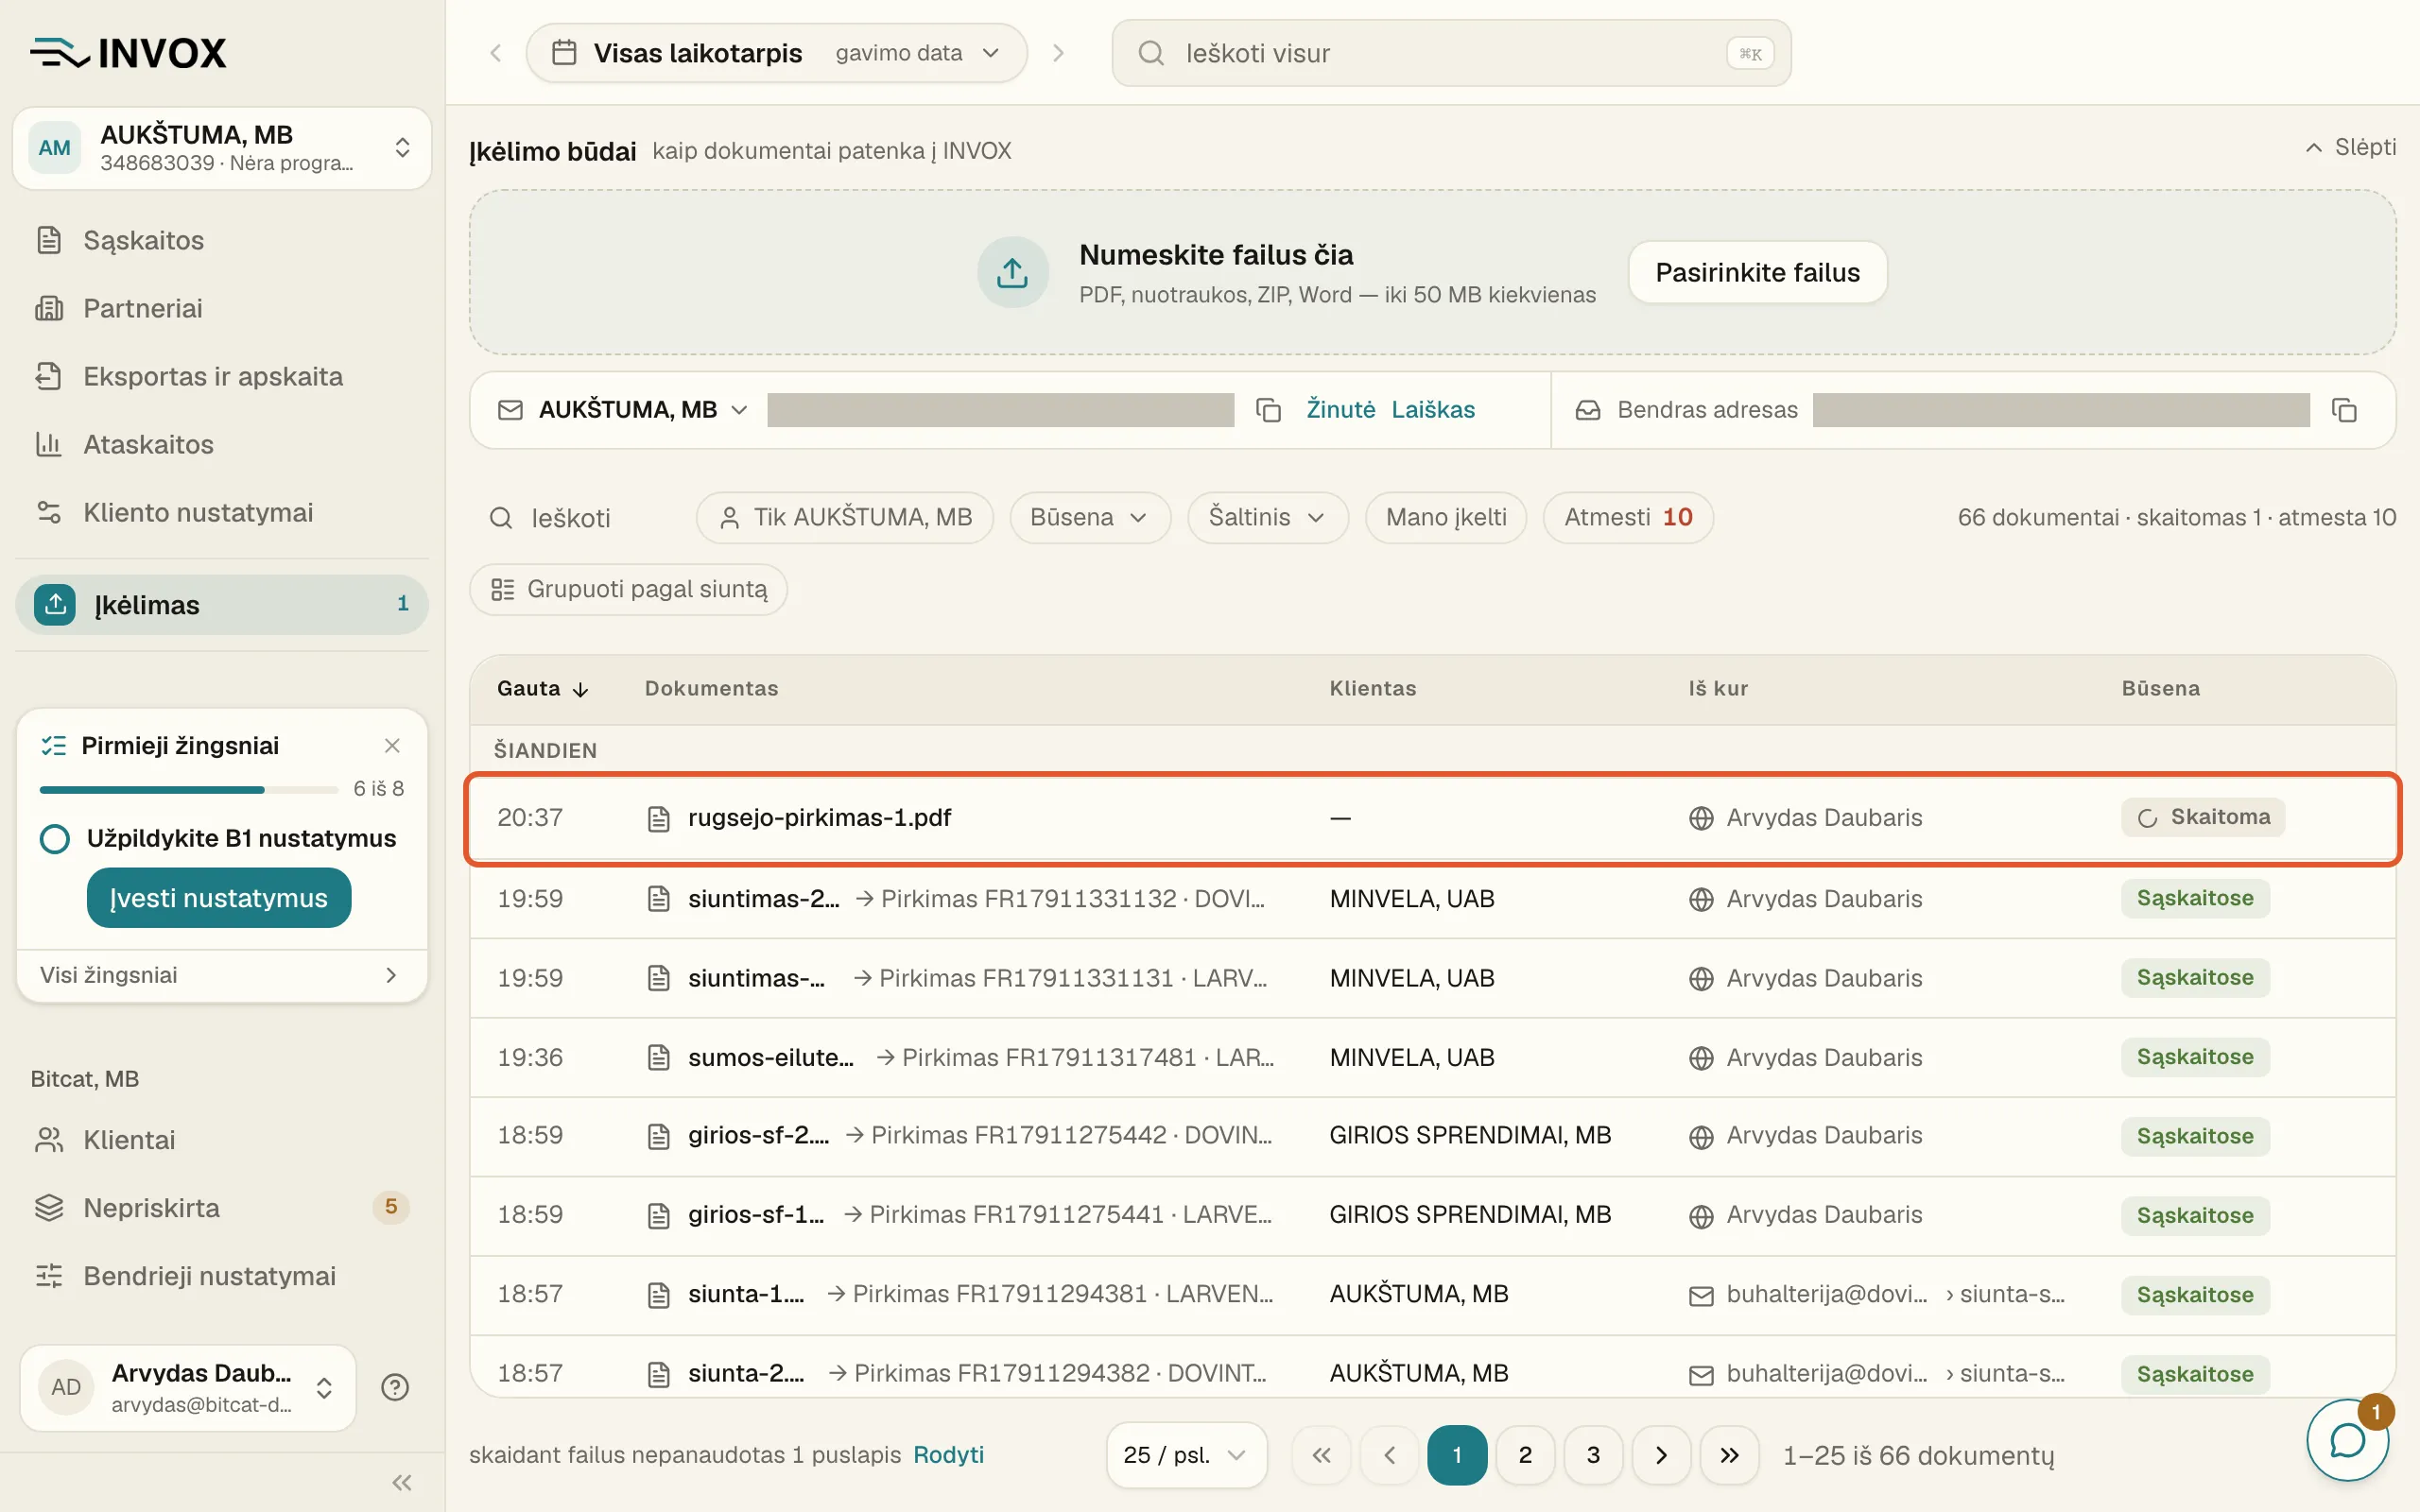
Task: Open the Žinutė link
Action: pos(1340,410)
